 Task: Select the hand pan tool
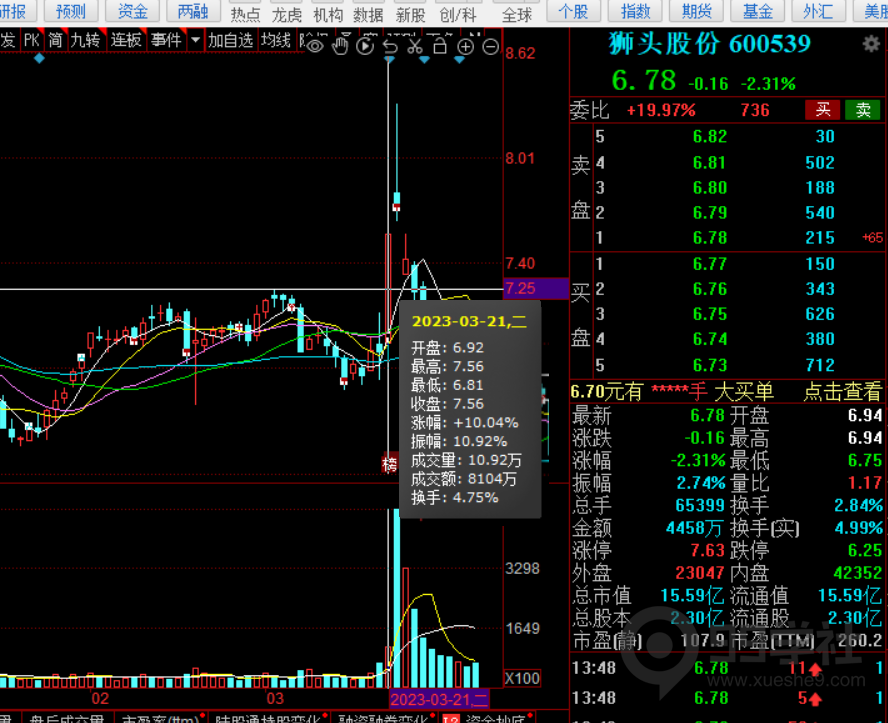tap(341, 46)
